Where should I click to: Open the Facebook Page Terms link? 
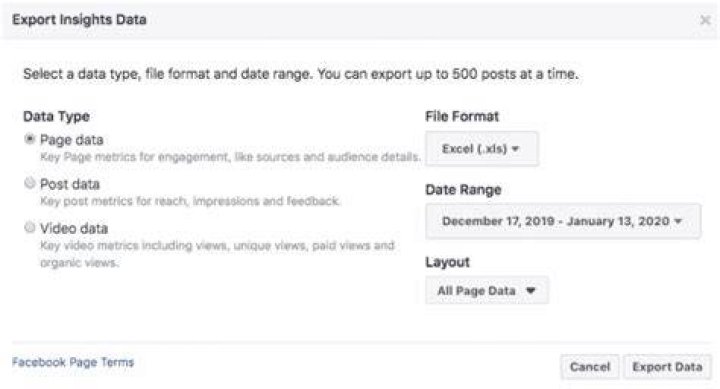coord(73,362)
